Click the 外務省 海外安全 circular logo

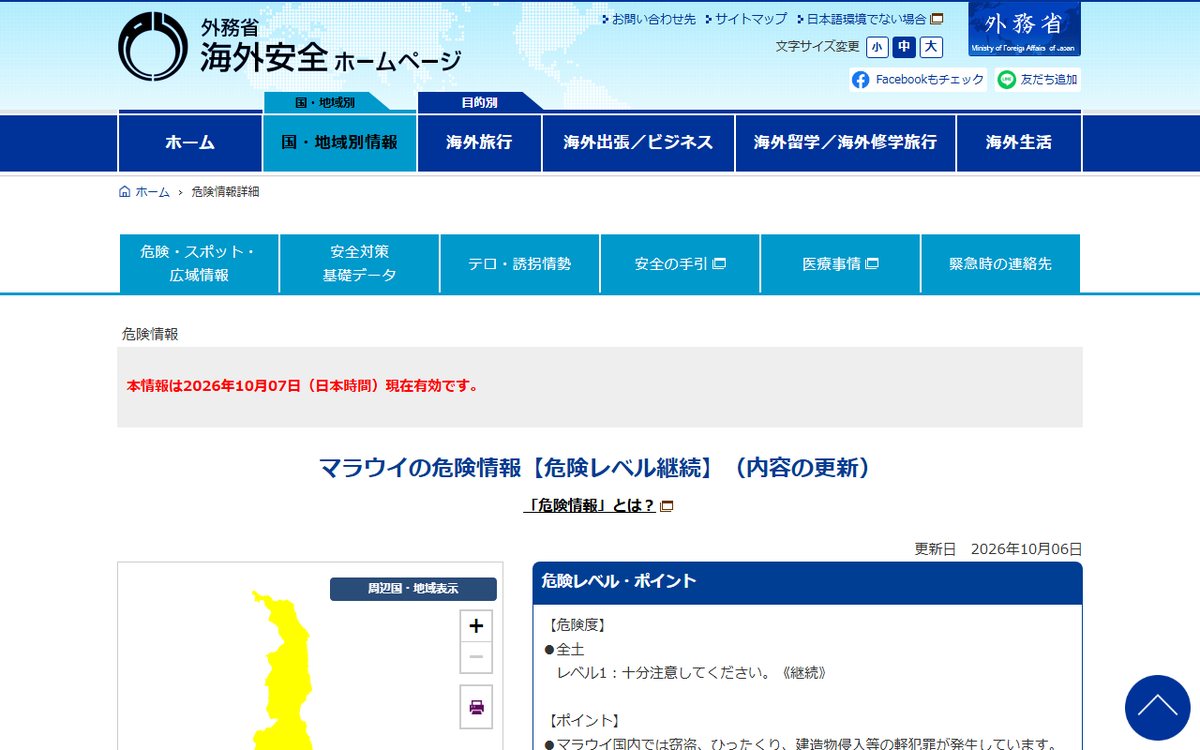point(153,46)
